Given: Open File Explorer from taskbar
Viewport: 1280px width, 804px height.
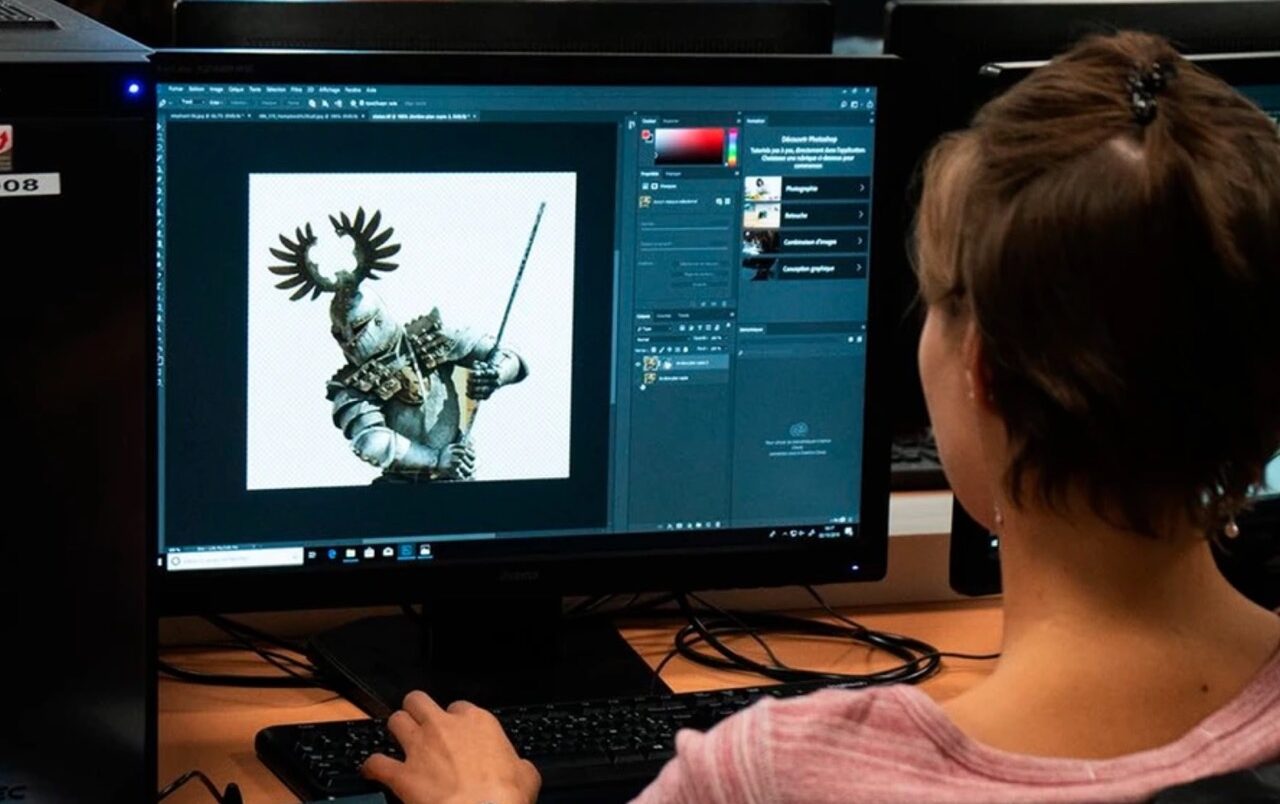Looking at the screenshot, I should tap(351, 554).
